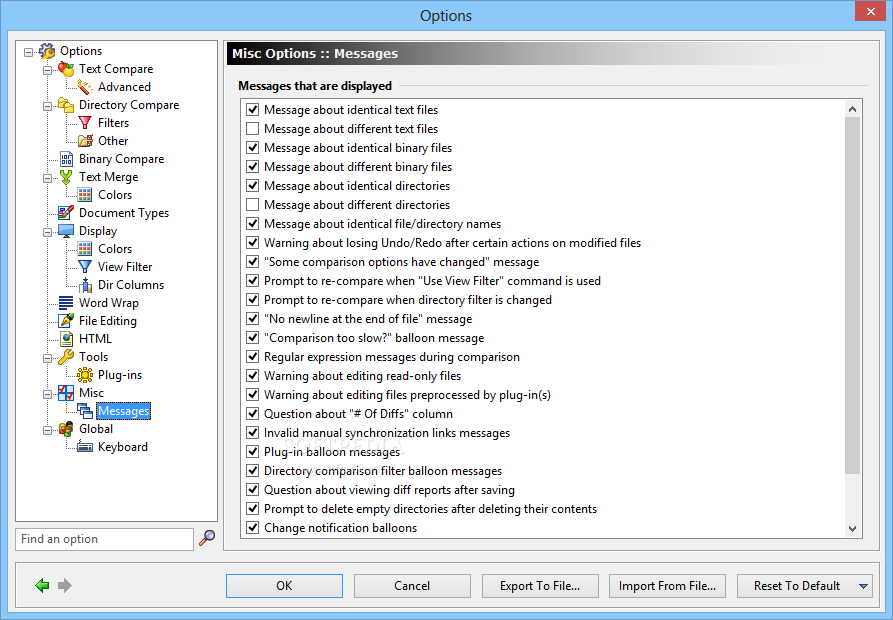The height and width of the screenshot is (620, 893).
Task: Click the scroll up arrow in list
Action: point(852,109)
